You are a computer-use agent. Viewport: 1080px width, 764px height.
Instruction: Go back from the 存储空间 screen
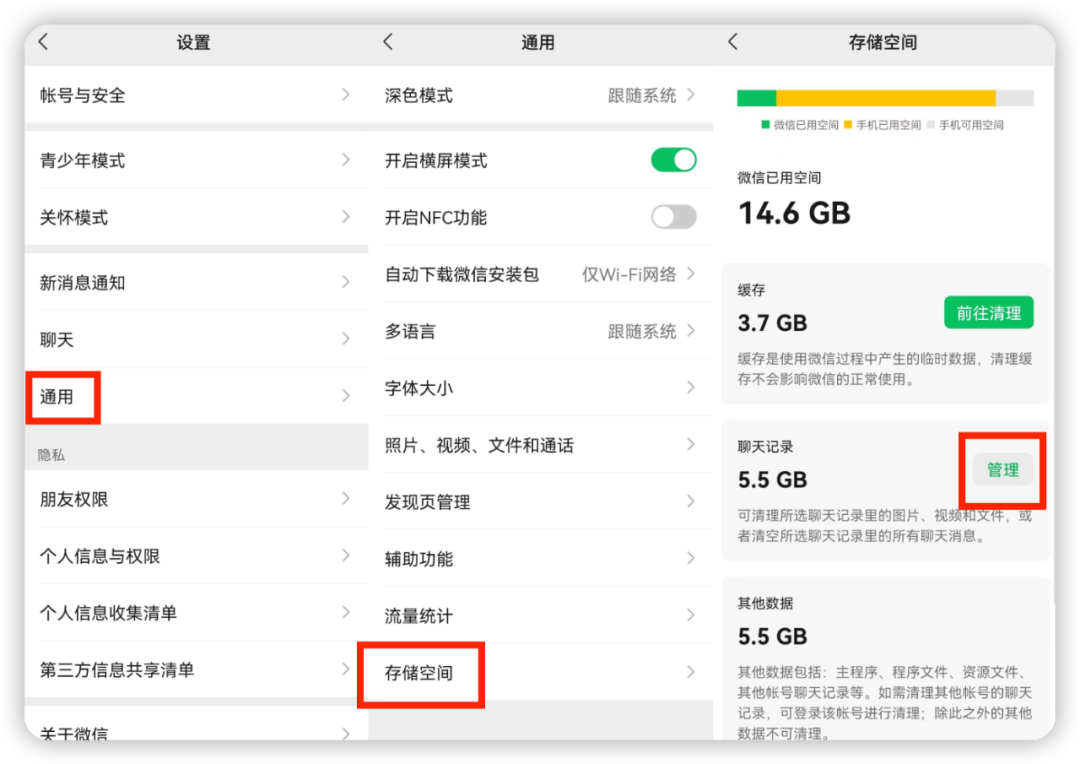[733, 42]
